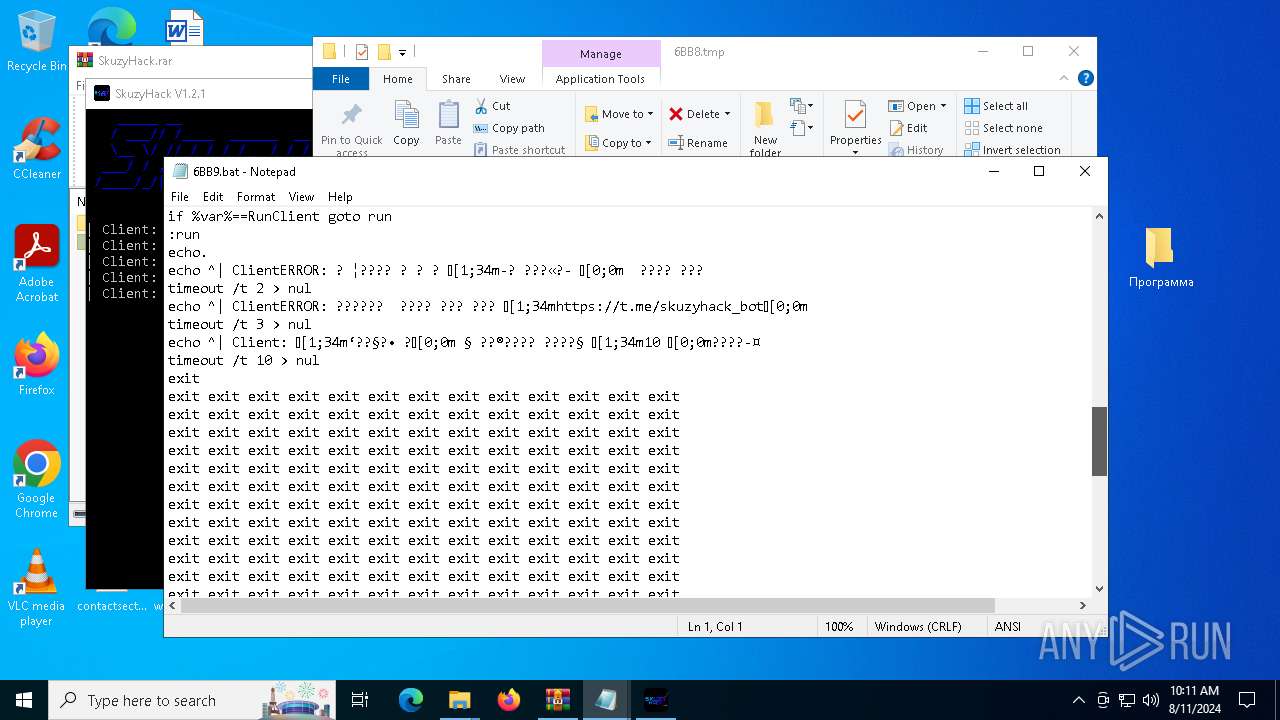The width and height of the screenshot is (1280, 720).
Task: Open the Application Tools tab
Action: (x=600, y=79)
